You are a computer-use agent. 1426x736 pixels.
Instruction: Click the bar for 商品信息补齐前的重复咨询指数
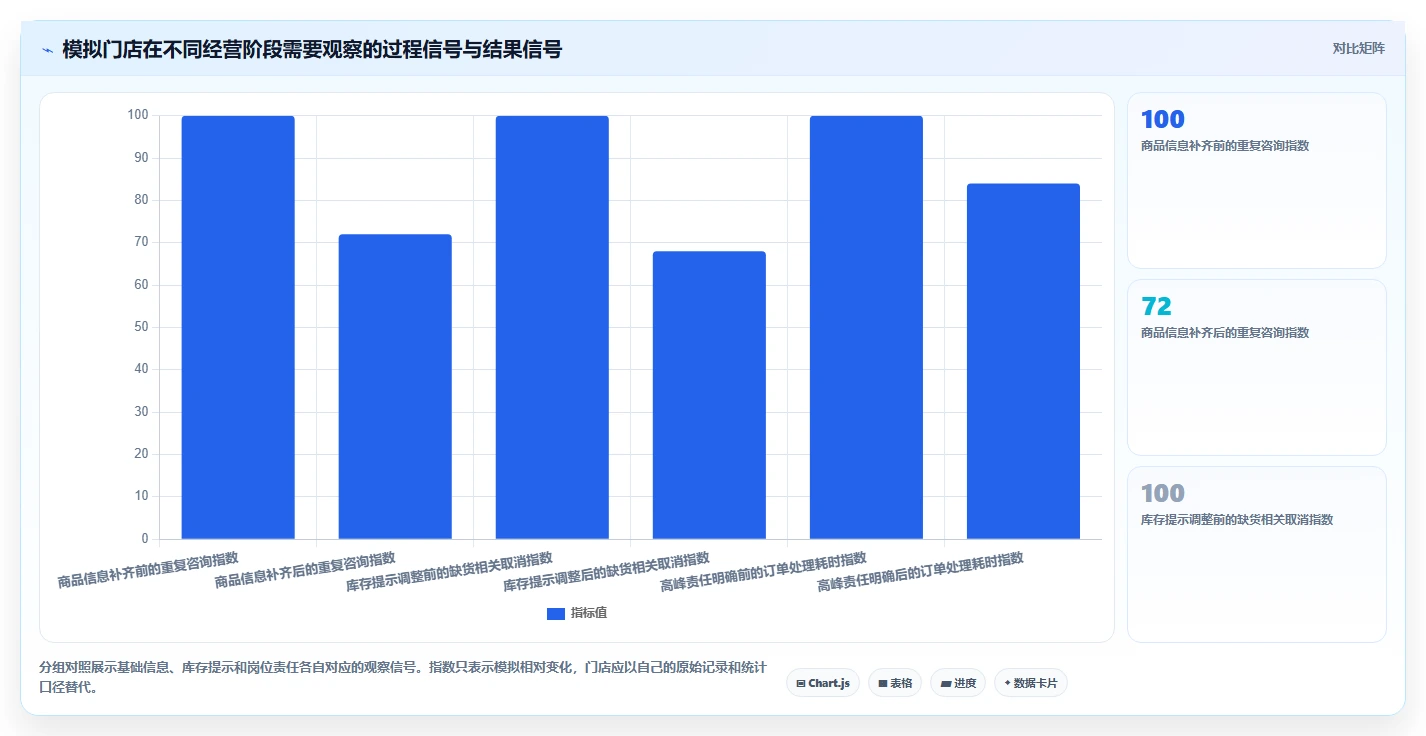pyautogui.click(x=238, y=327)
